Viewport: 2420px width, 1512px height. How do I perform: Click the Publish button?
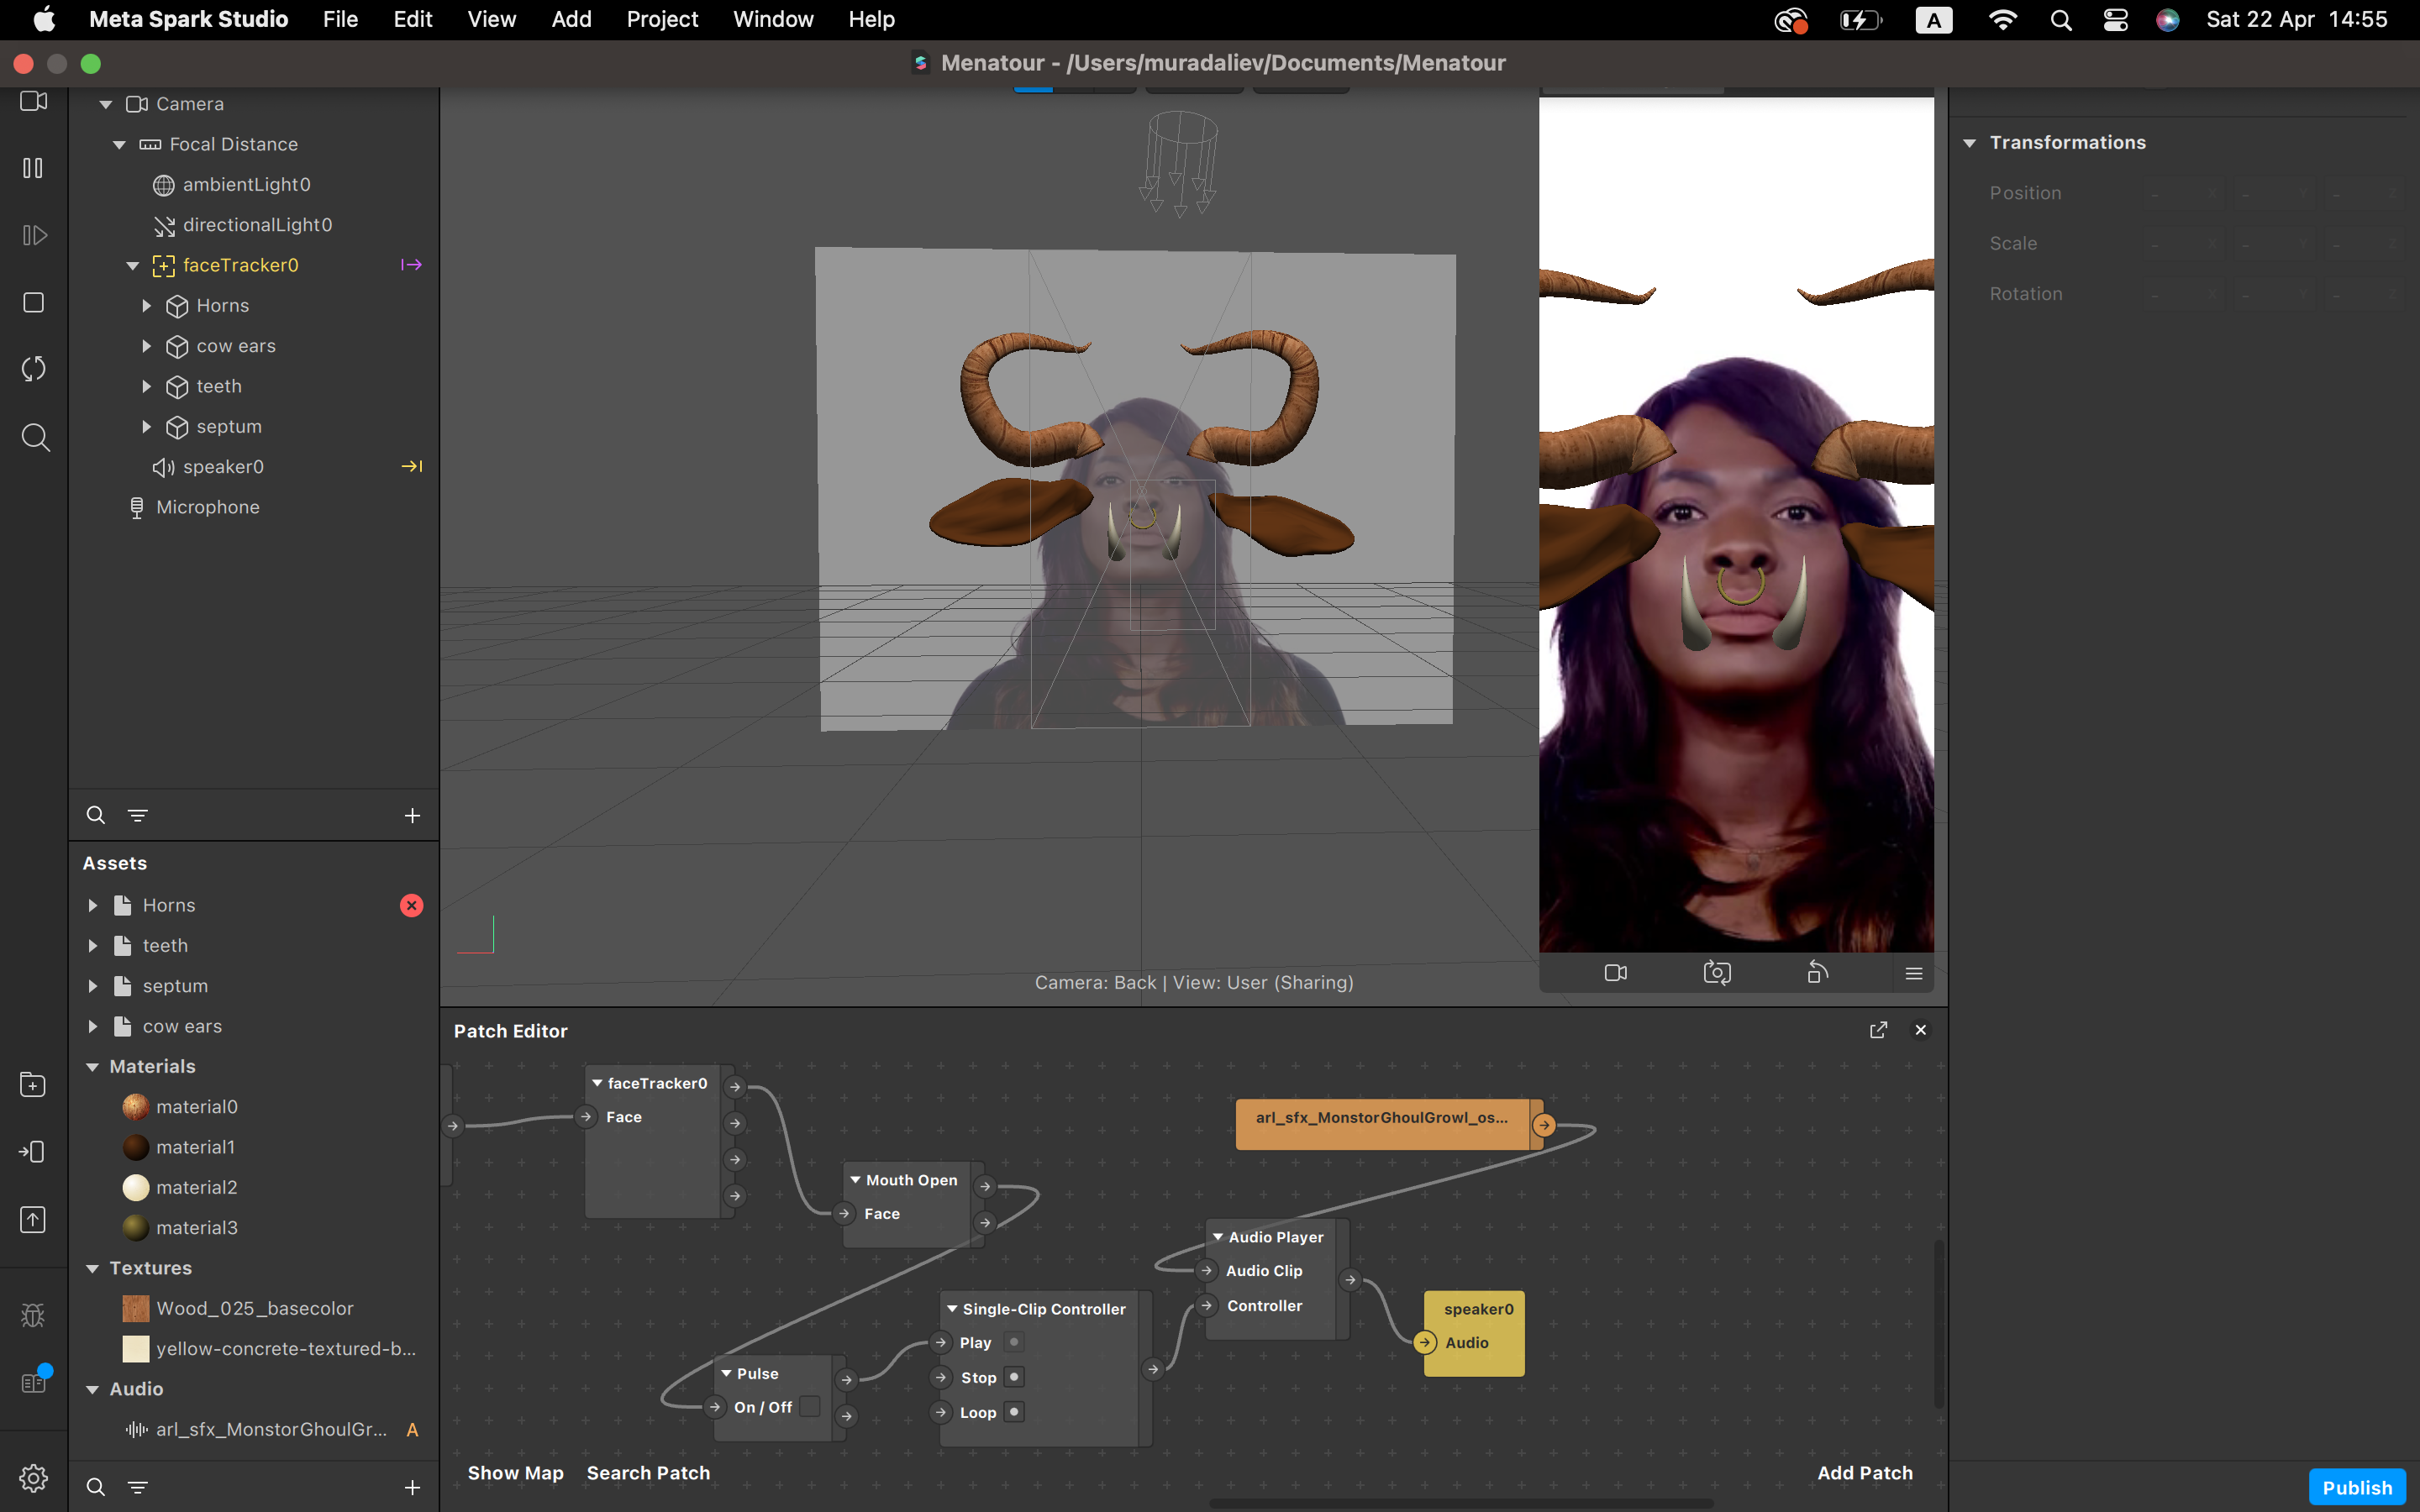[x=2357, y=1487]
